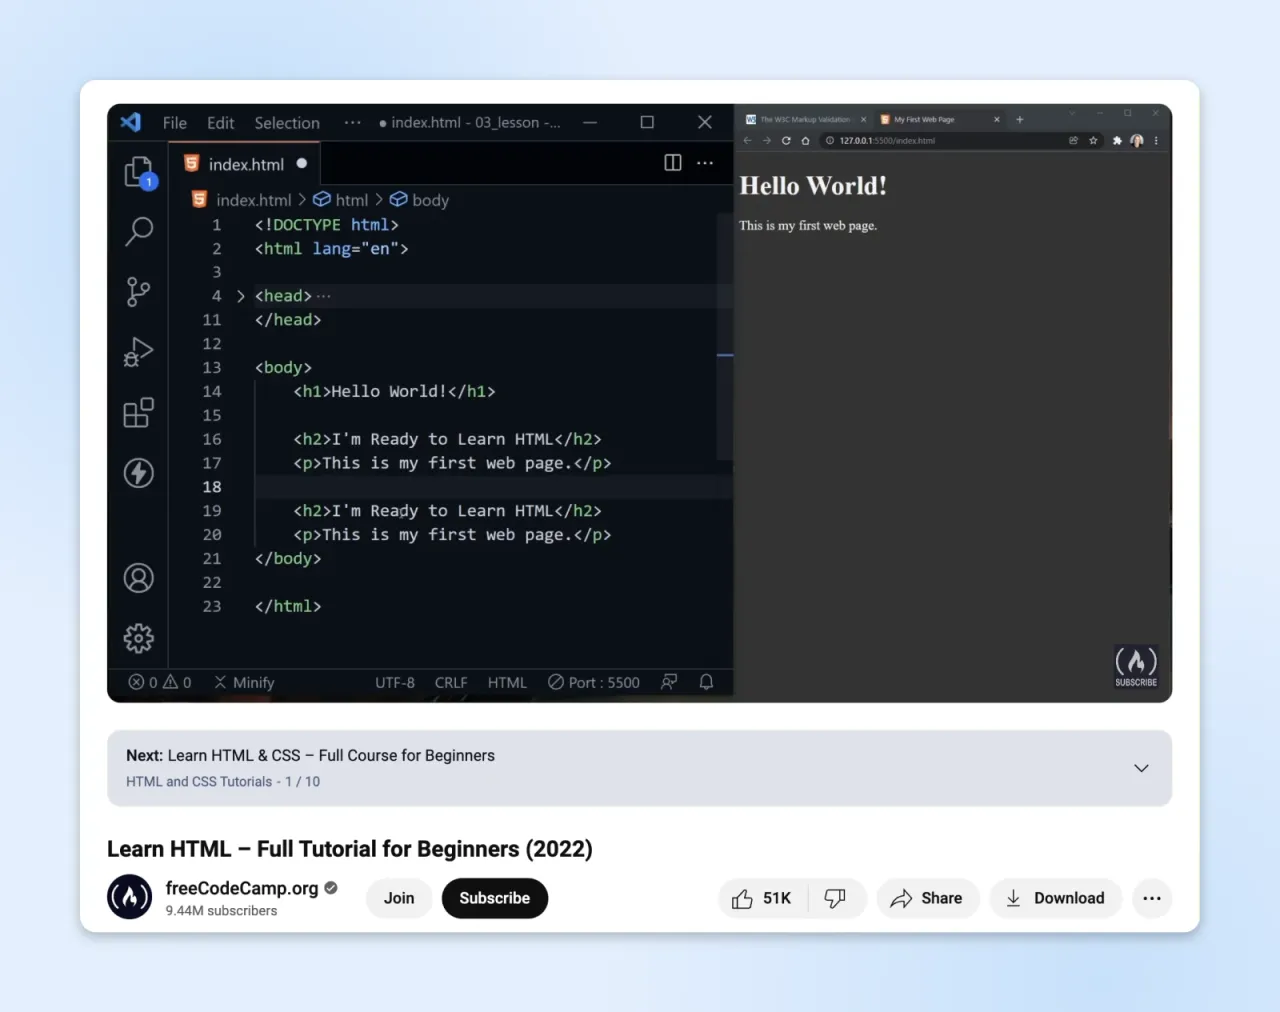Click the html breadcrumb segment
The height and width of the screenshot is (1012, 1280).
tap(341, 200)
